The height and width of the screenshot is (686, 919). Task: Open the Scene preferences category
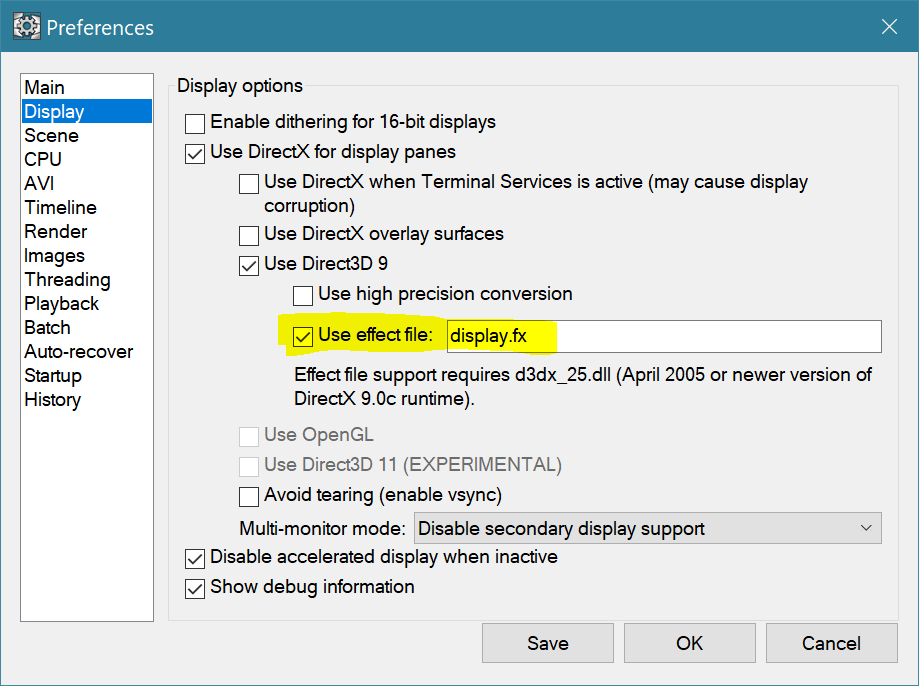pyautogui.click(x=51, y=136)
